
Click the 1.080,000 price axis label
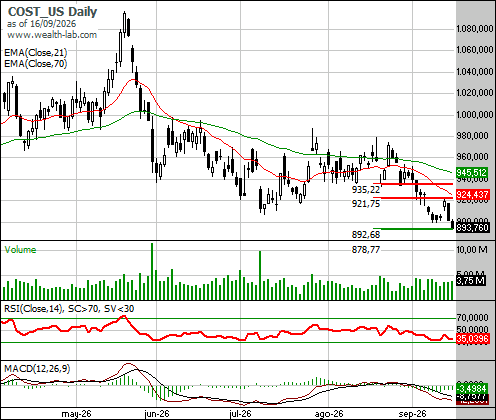[475, 29]
